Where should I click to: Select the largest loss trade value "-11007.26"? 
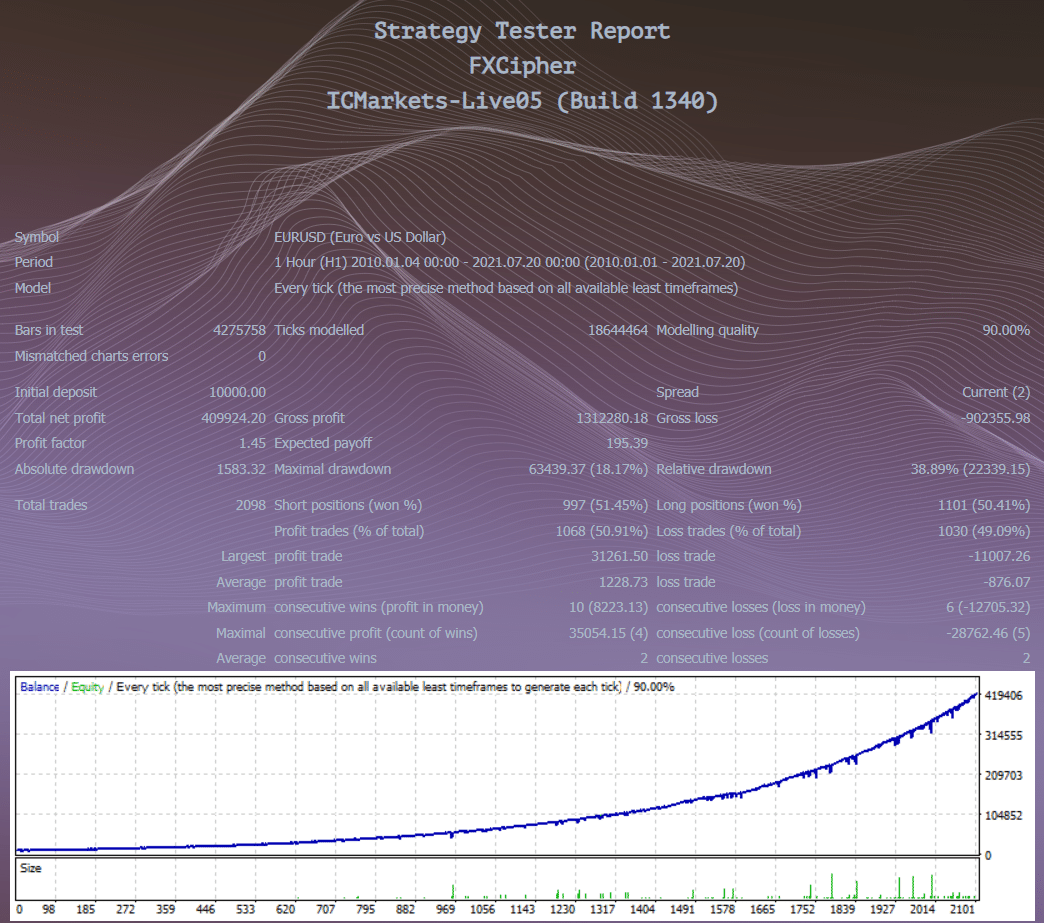[x=999, y=557]
